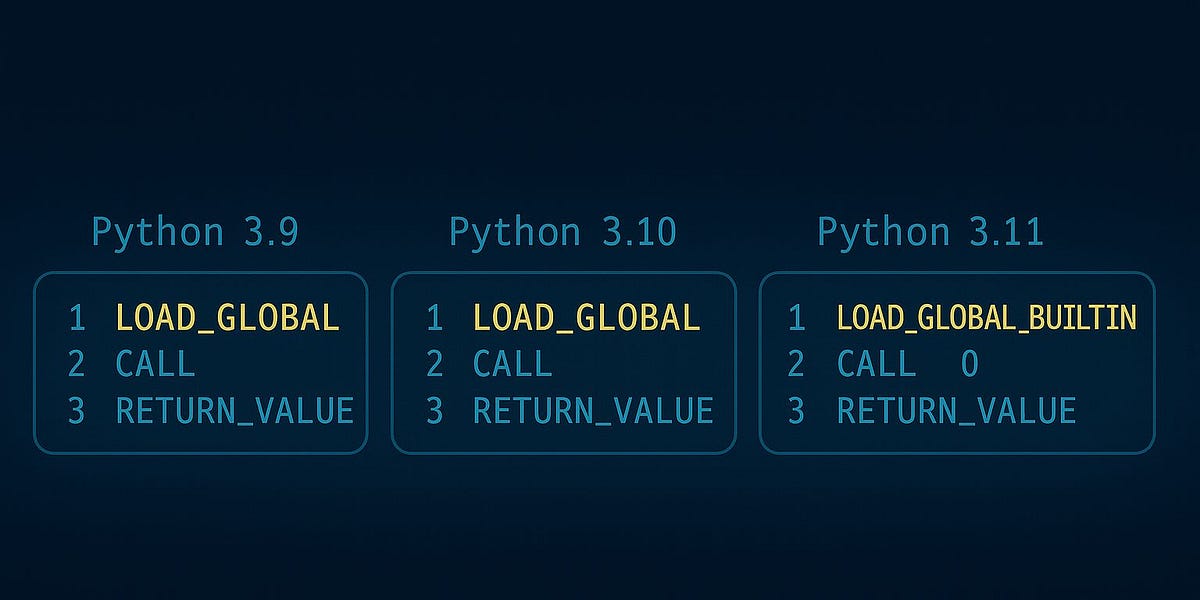The height and width of the screenshot is (600, 1200).
Task: Click the CALL instruction in the Python 3.9 box
Action: pyautogui.click(x=158, y=364)
